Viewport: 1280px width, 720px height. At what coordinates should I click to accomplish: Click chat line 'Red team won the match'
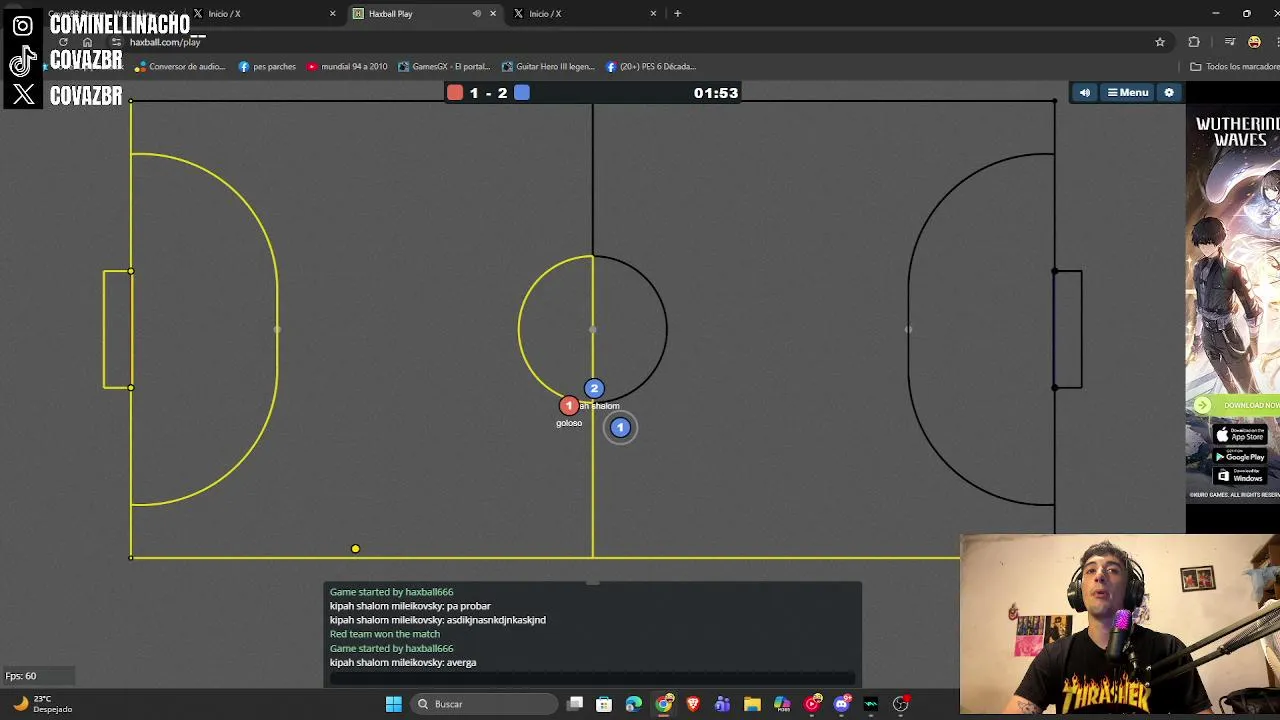tap(385, 634)
